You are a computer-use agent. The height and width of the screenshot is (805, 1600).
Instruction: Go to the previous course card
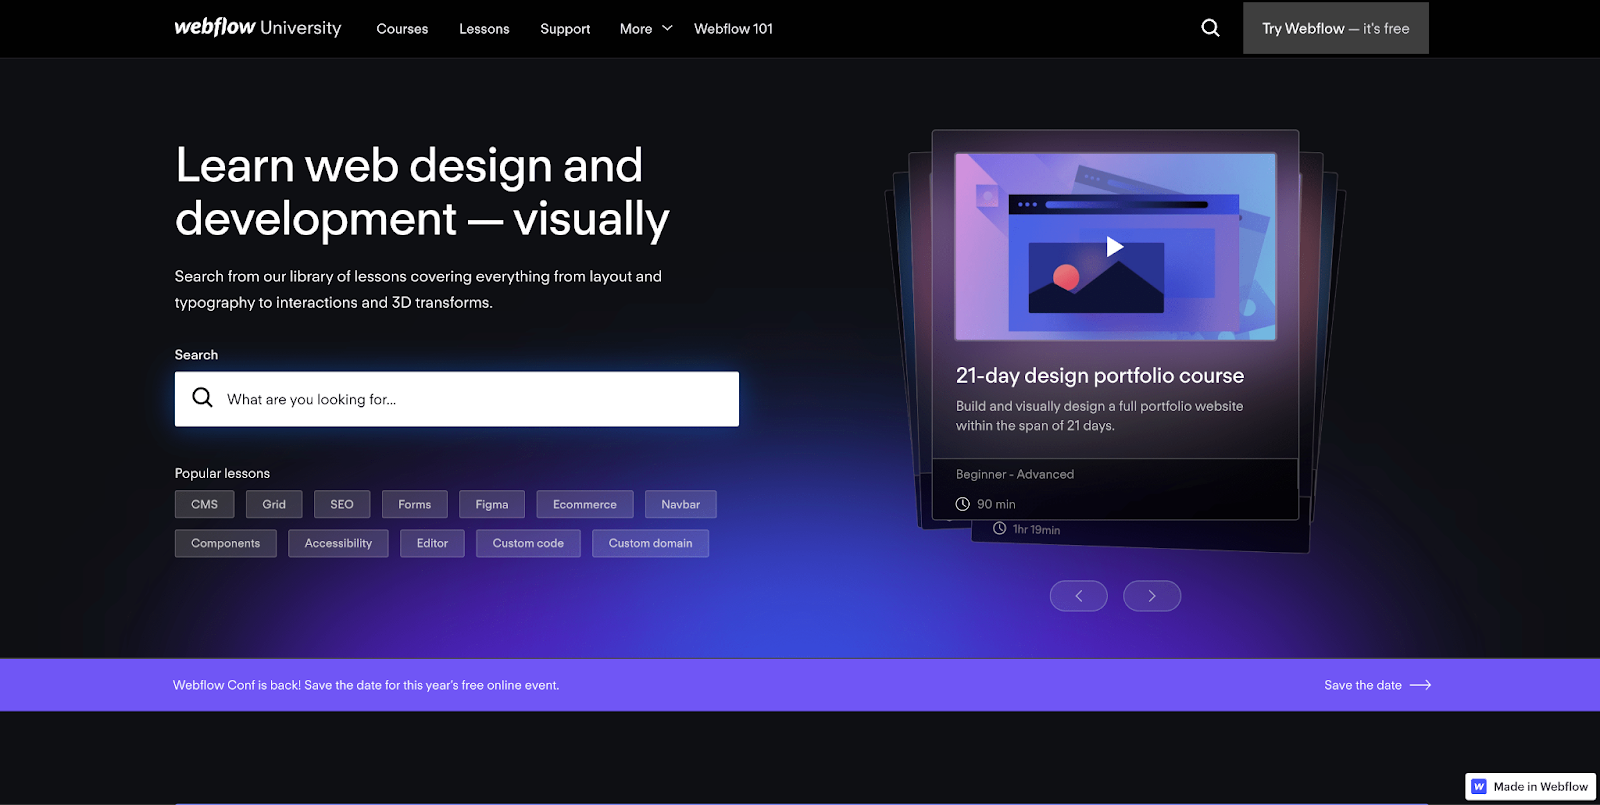tap(1078, 596)
